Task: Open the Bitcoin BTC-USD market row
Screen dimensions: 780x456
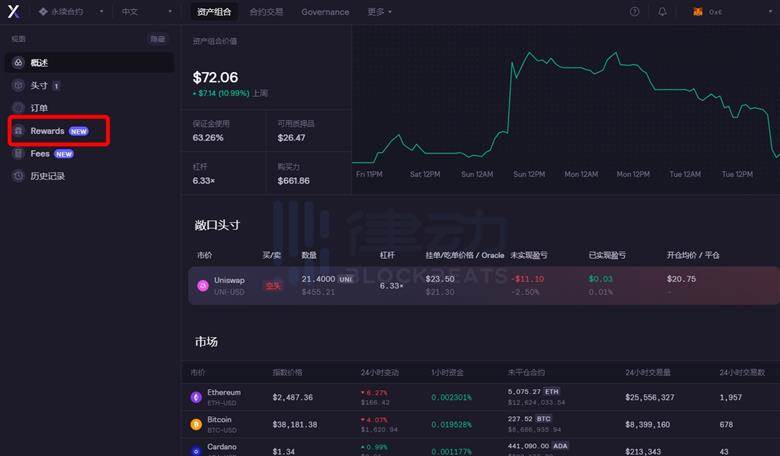Action: (x=481, y=424)
